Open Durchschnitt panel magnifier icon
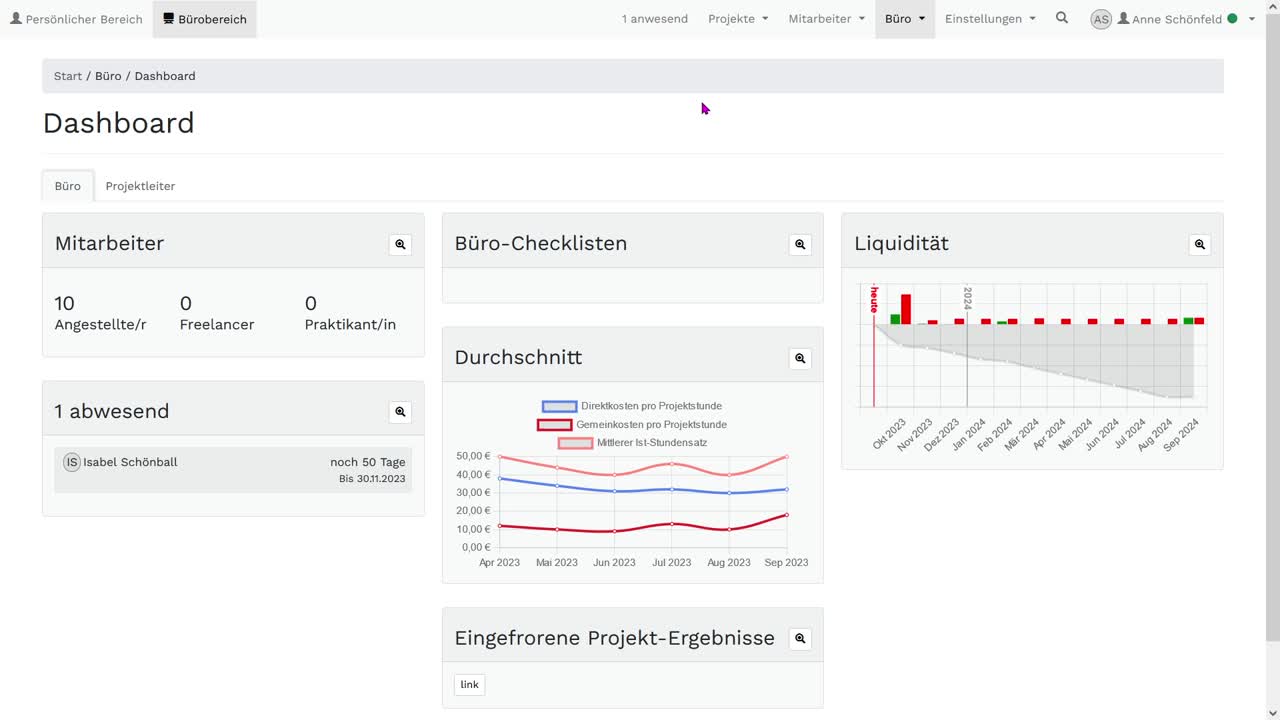This screenshot has width=1280, height=720. 800,358
